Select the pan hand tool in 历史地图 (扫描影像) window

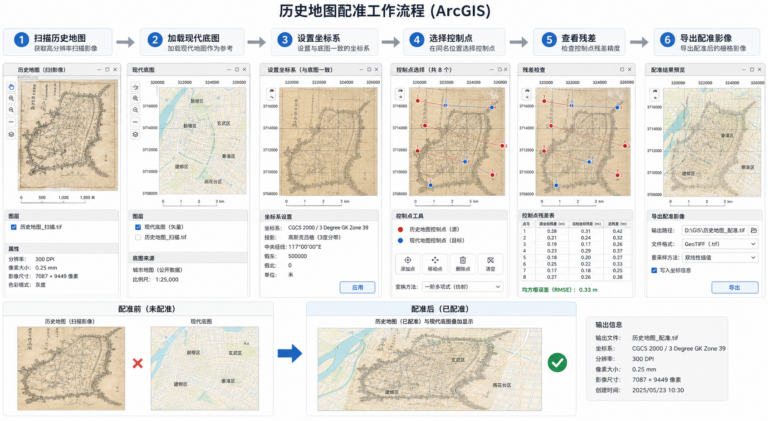[x=11, y=87]
